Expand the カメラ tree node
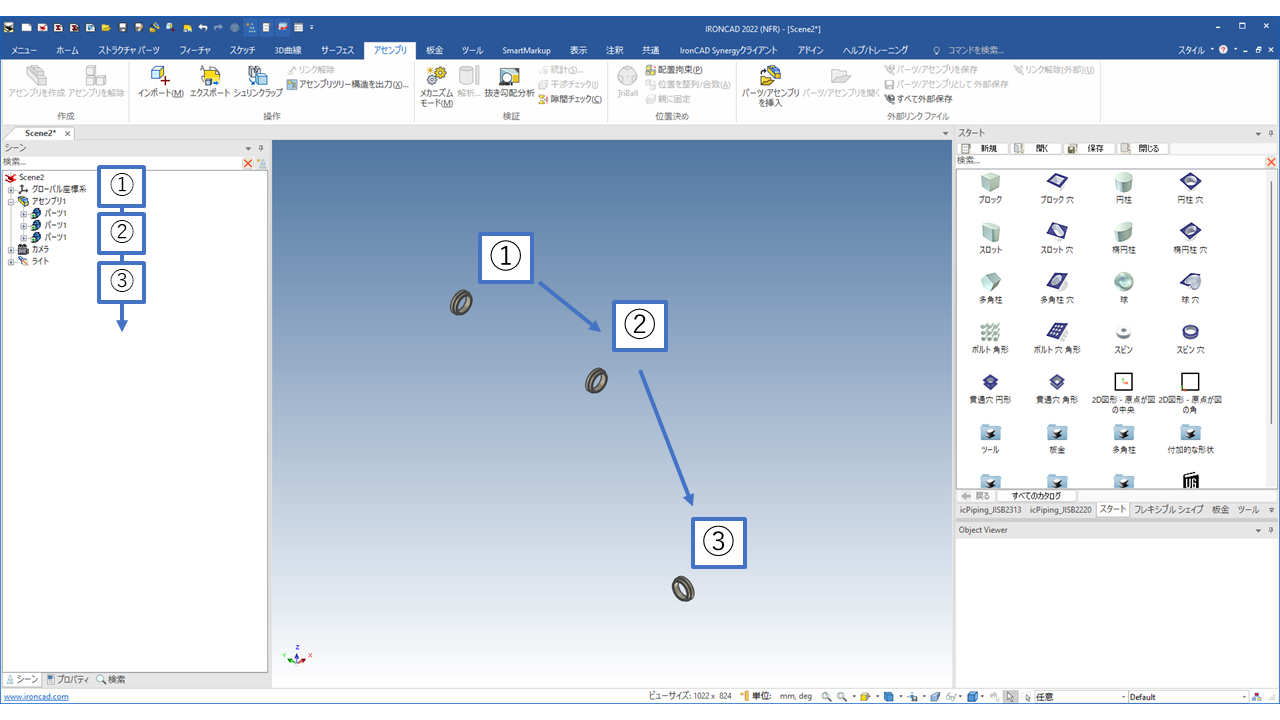This screenshot has width=1280, height=720. point(10,249)
